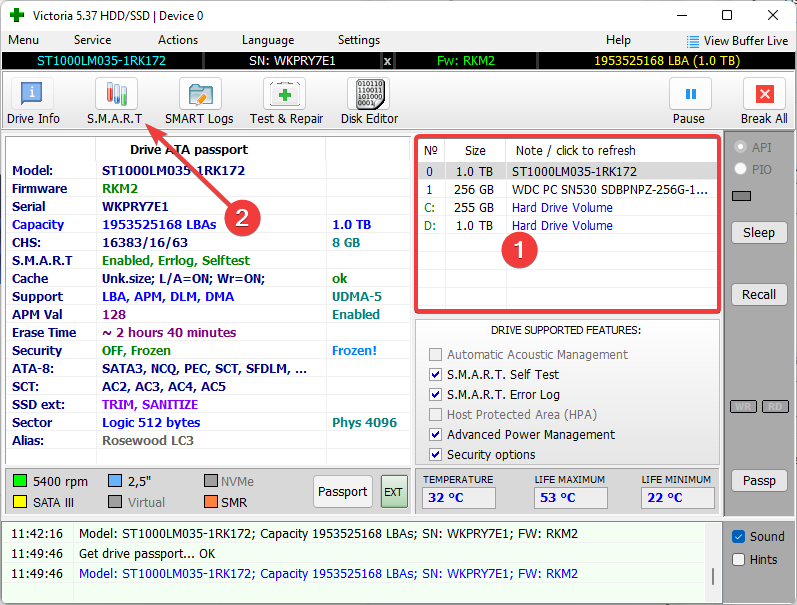
Task: Click the blue 2,5" form factor indicator
Action: click(115, 480)
